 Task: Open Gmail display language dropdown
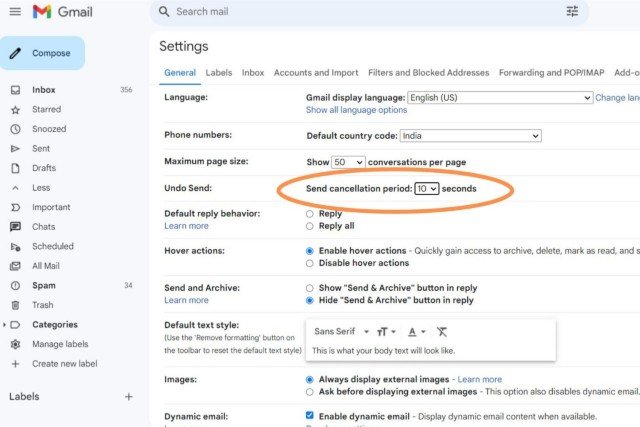pyautogui.click(x=500, y=98)
